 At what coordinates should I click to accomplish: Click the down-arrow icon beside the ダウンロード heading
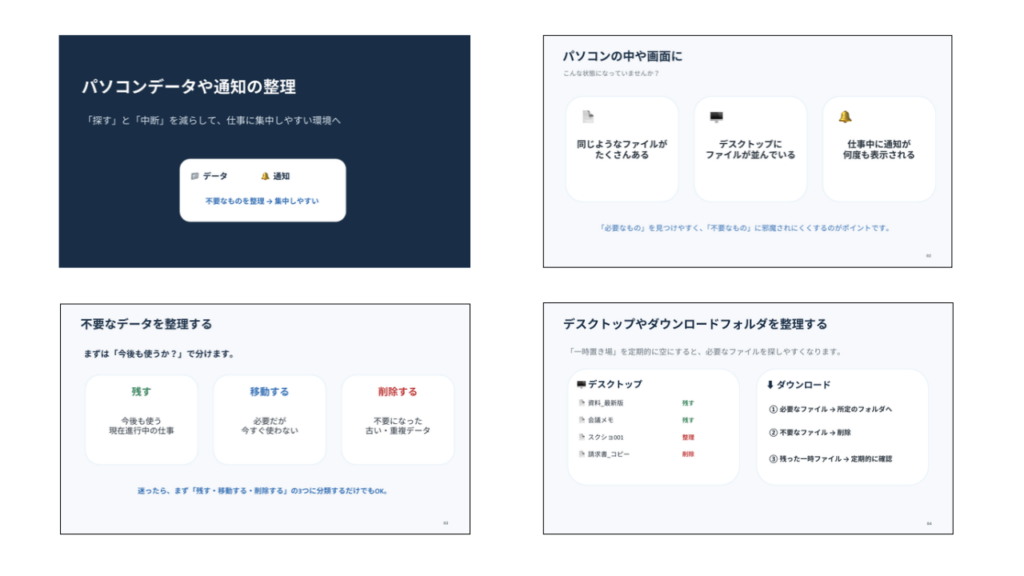[770, 385]
